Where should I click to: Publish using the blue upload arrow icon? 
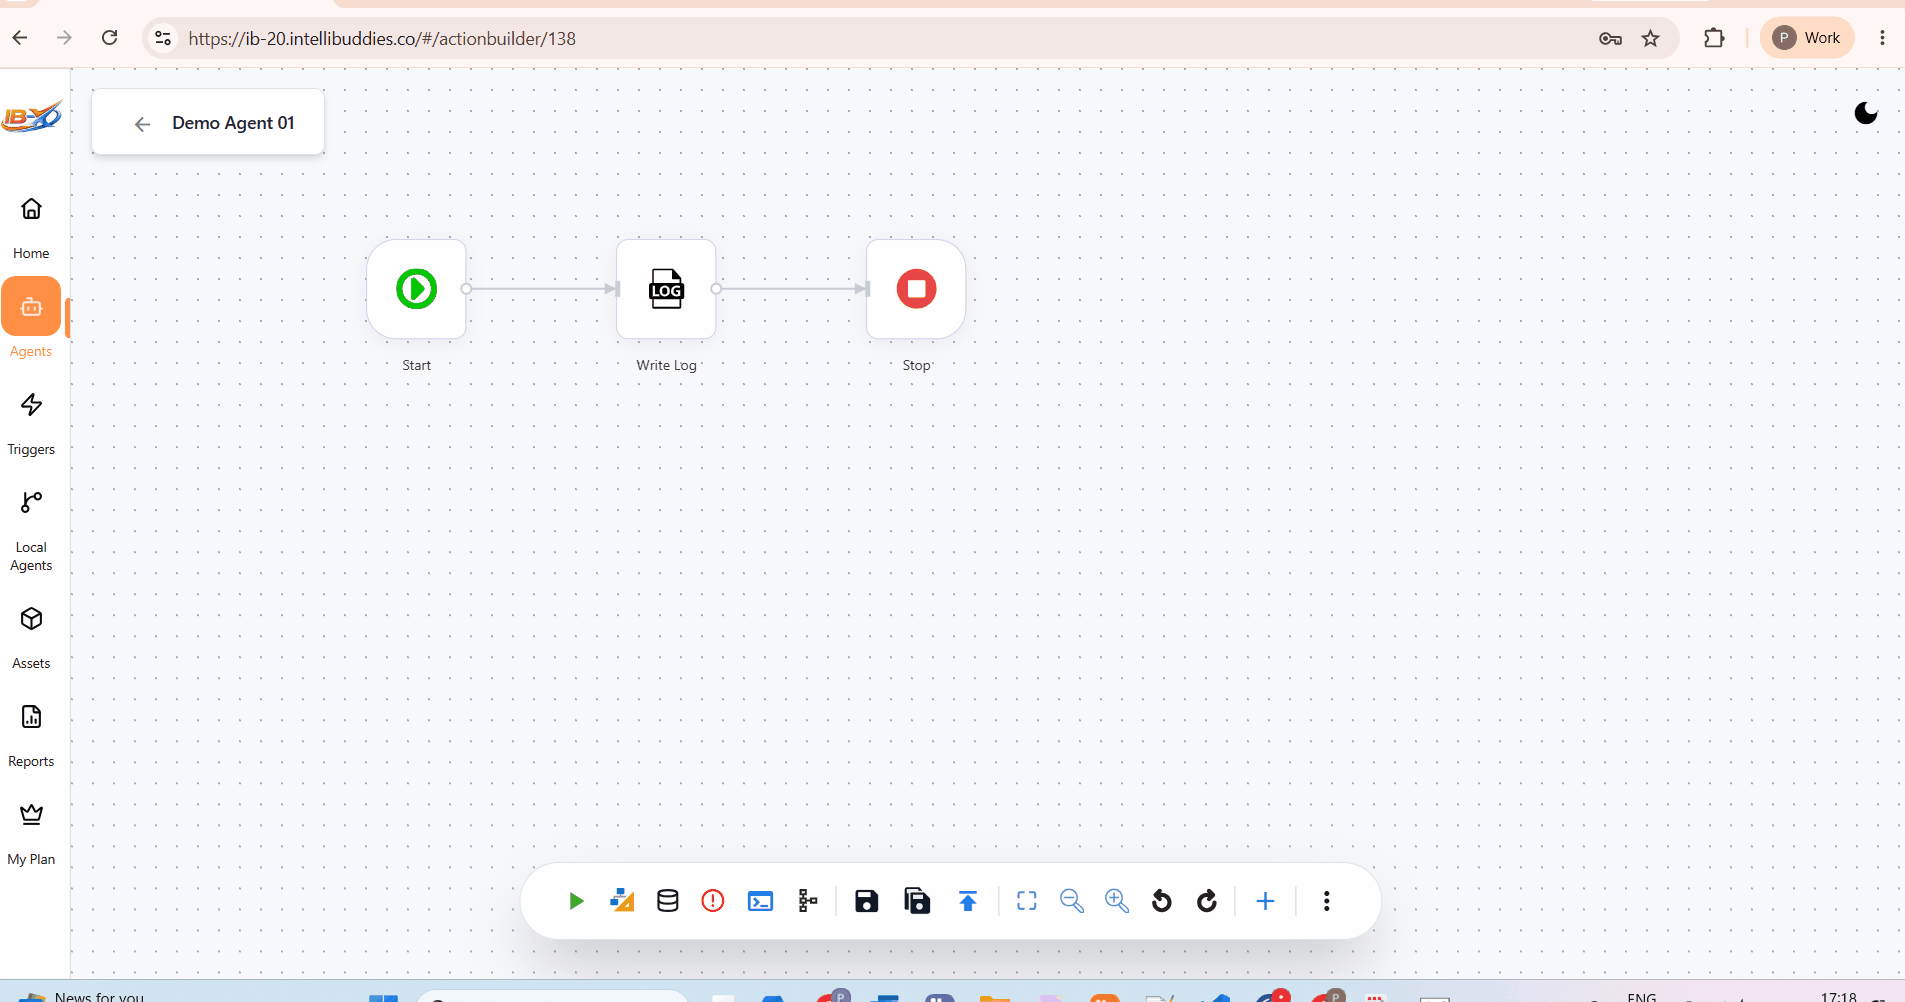[x=968, y=901]
